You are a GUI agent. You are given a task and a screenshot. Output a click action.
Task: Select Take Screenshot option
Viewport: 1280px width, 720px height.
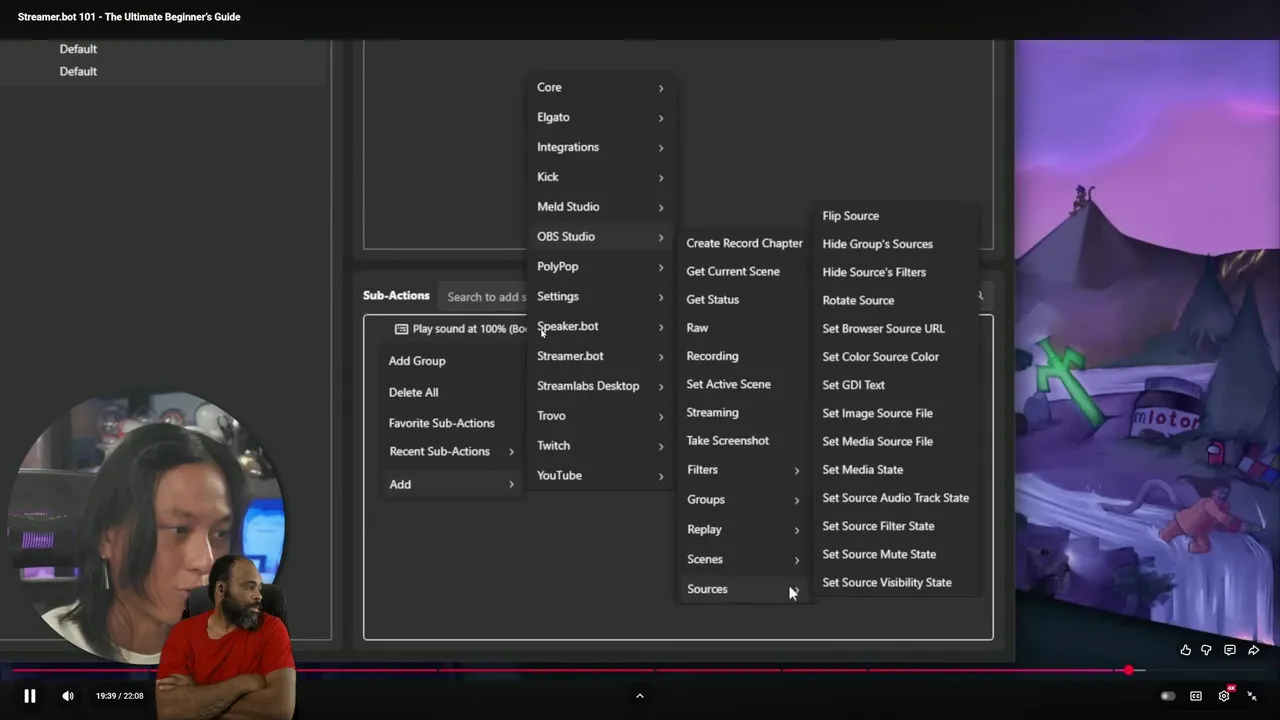727,441
